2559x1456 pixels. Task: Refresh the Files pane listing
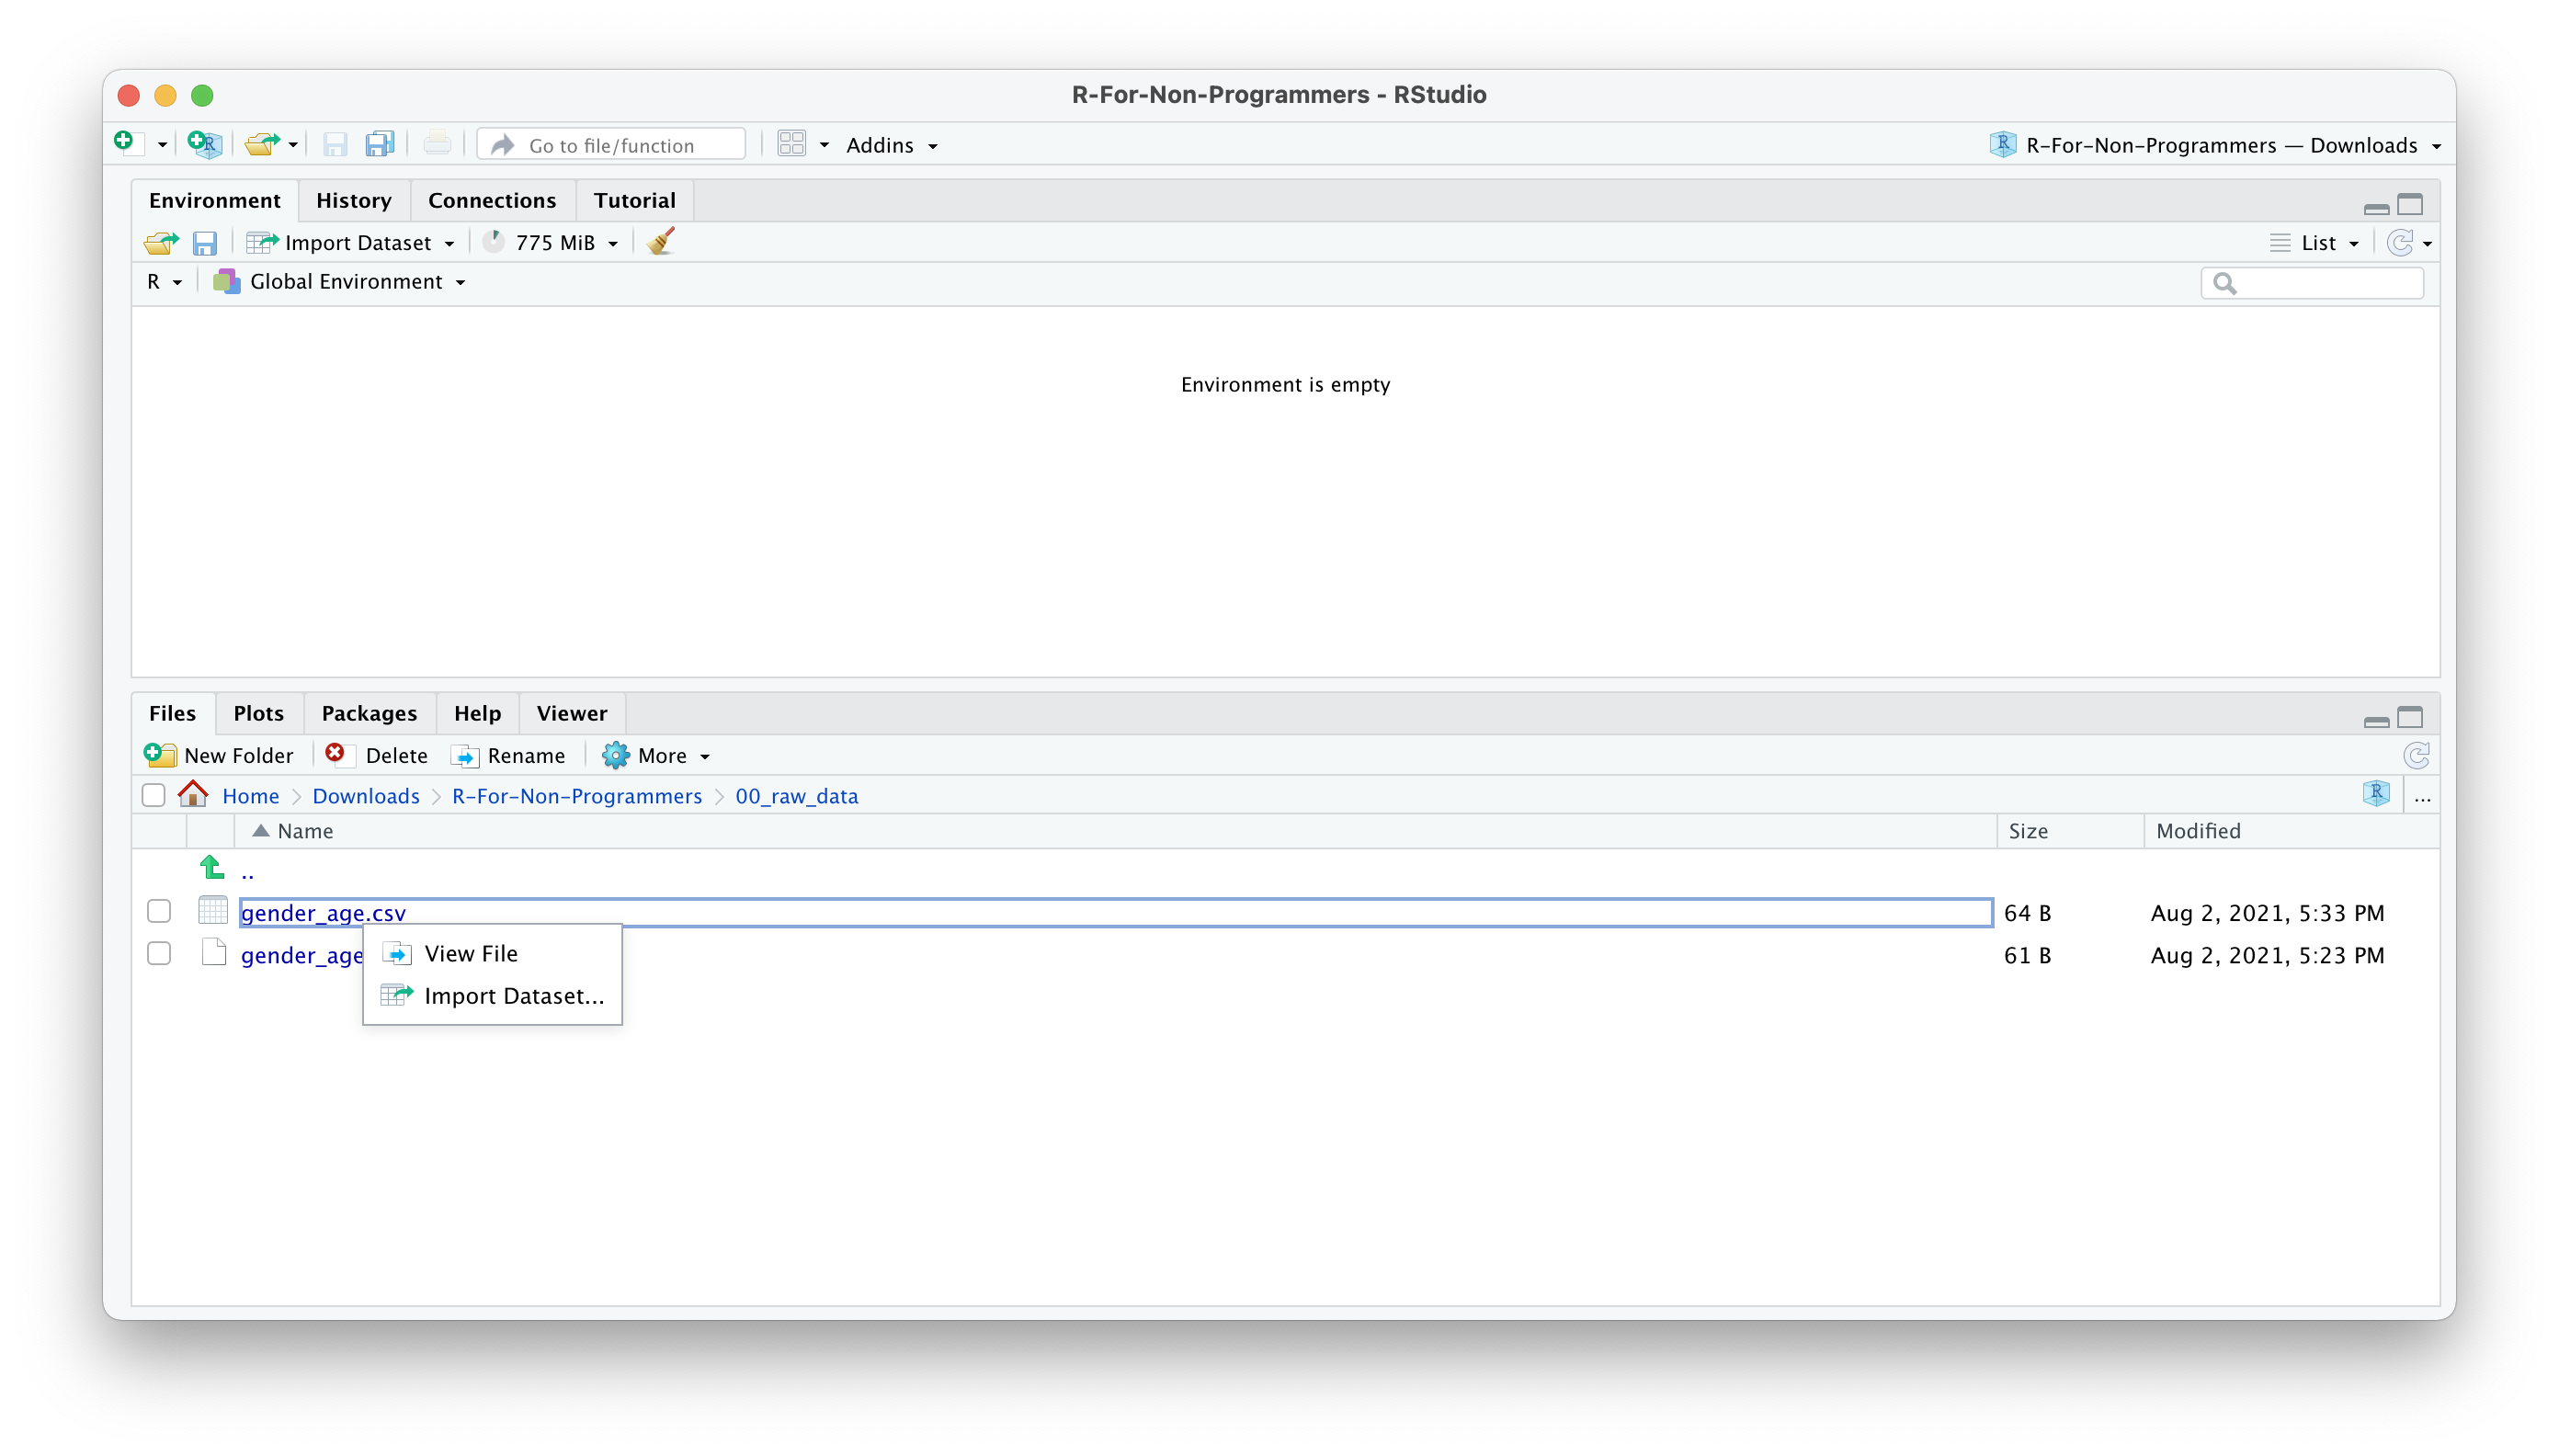click(x=2416, y=755)
